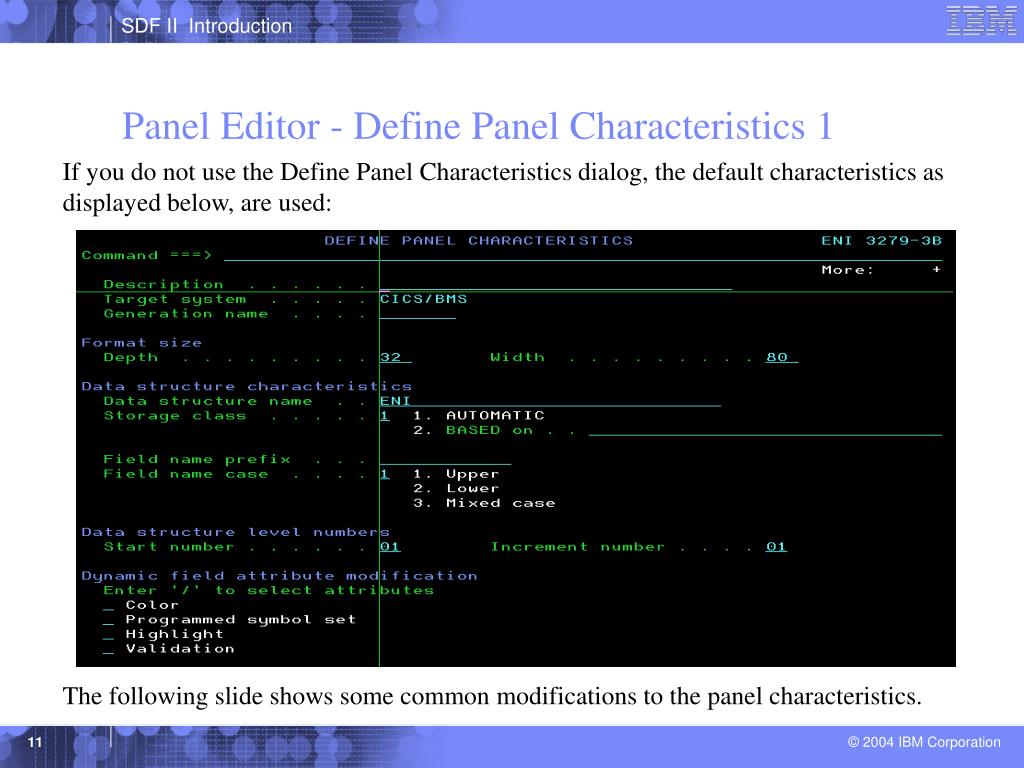Click the DEFINE PANEL CHARACTERISTICS title
Viewport: 1024px width, 768px height.
[x=479, y=240]
